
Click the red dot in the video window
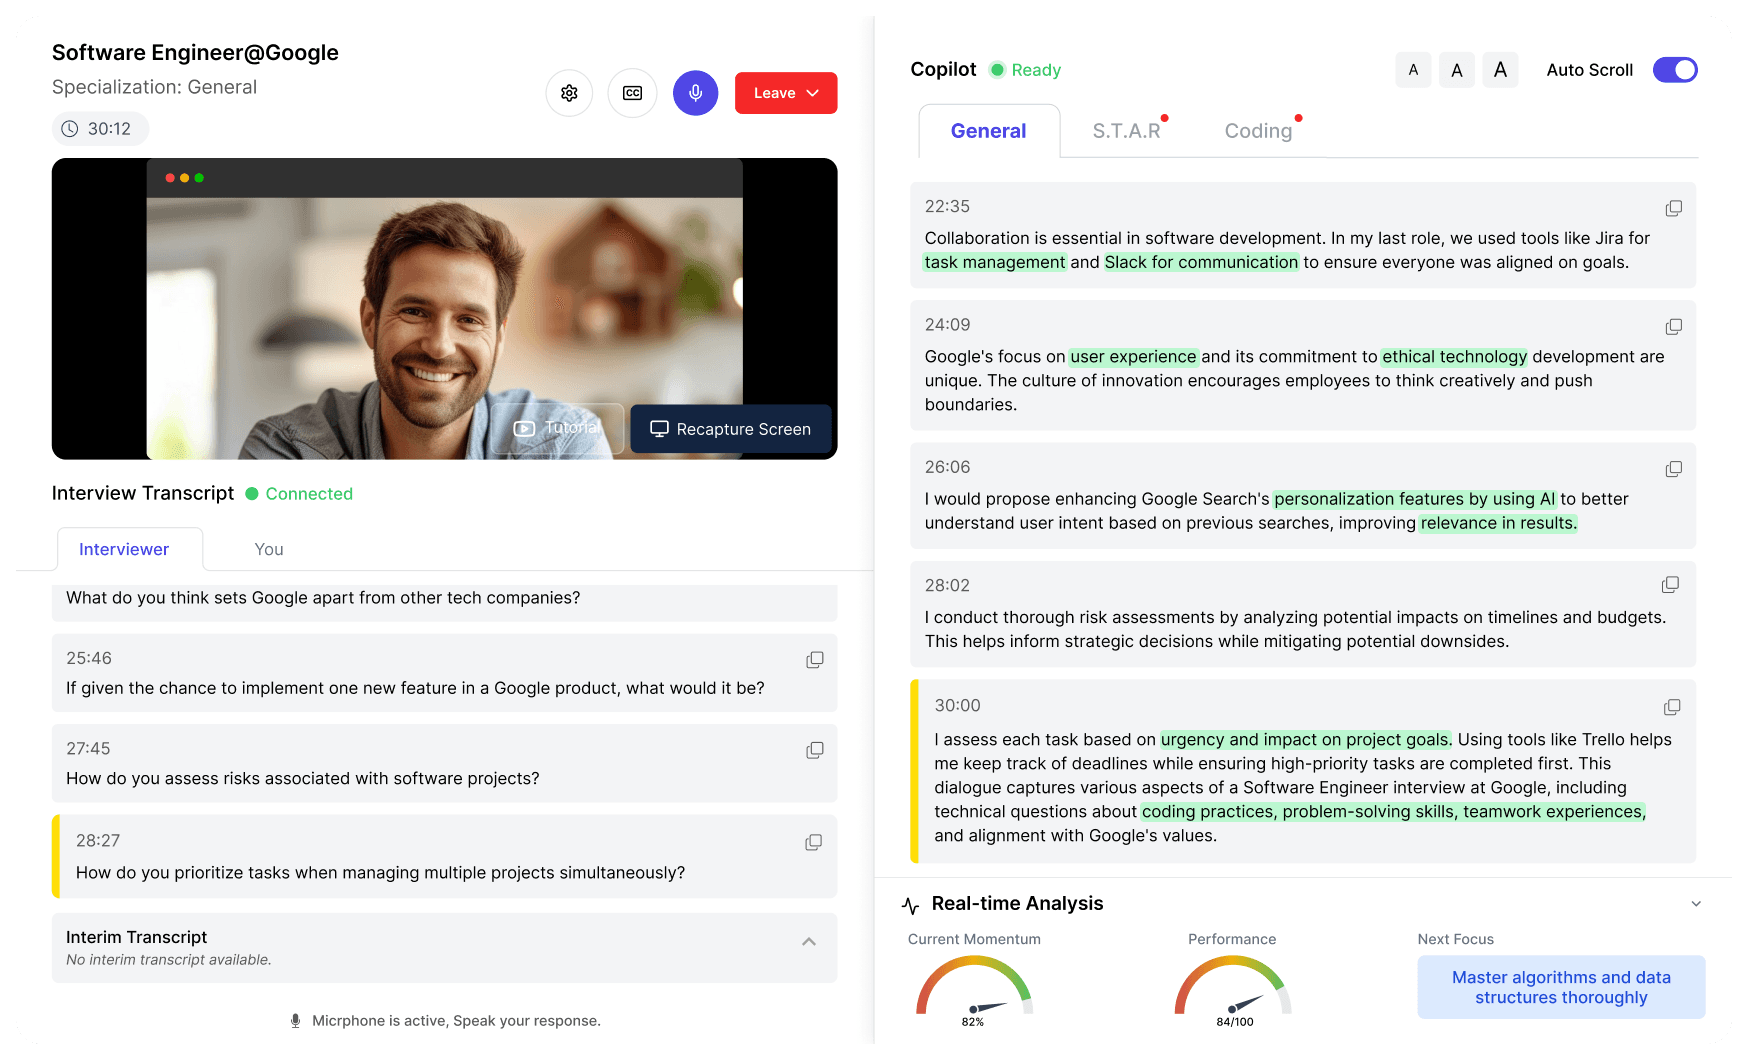point(170,178)
